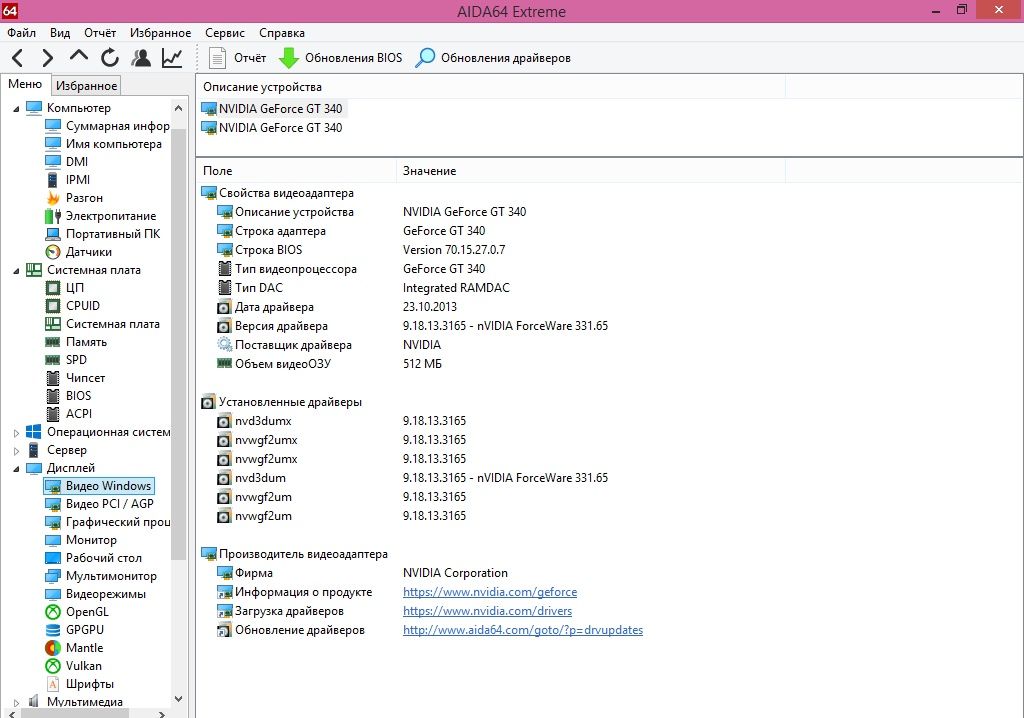Screen dimensions: 1024x718
Task: Expand the Операционная система node
Action: (16, 432)
